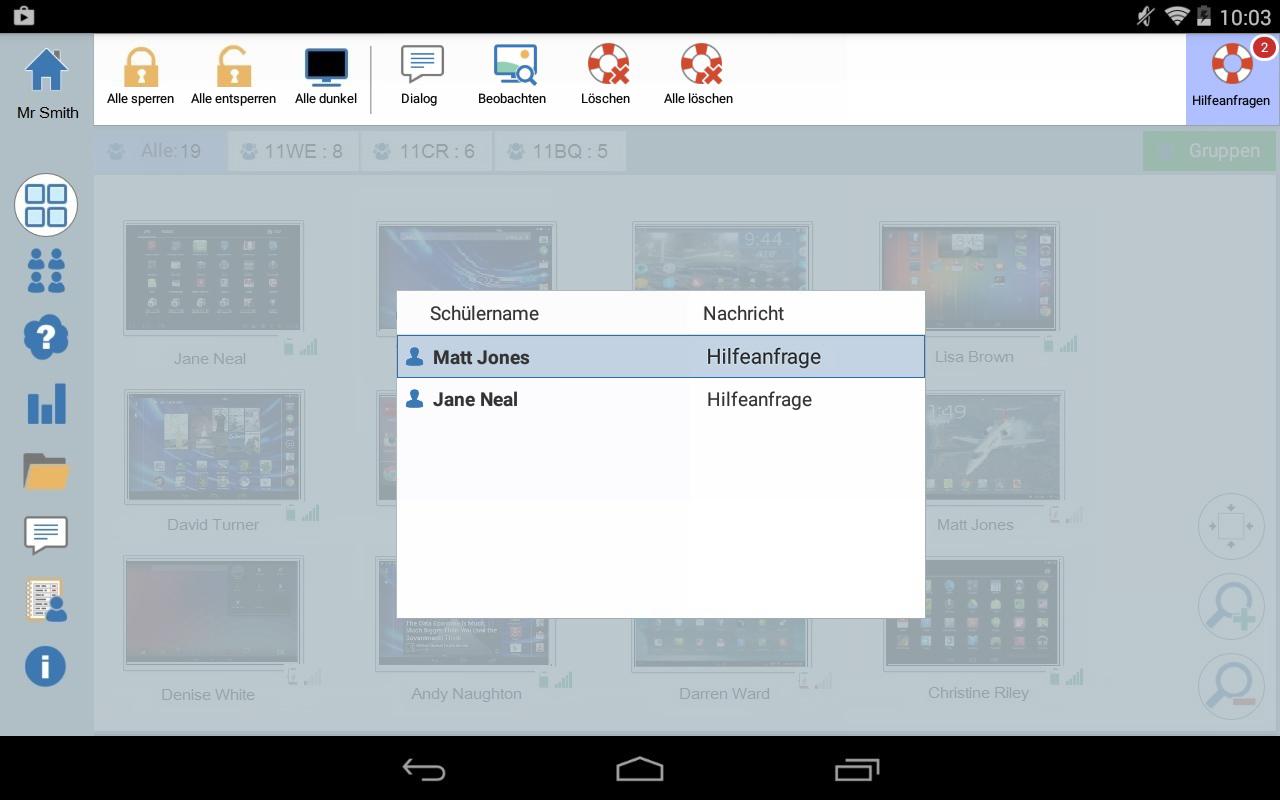Switch to the 11WE : 8 class tab
This screenshot has width=1280, height=800.
point(292,150)
